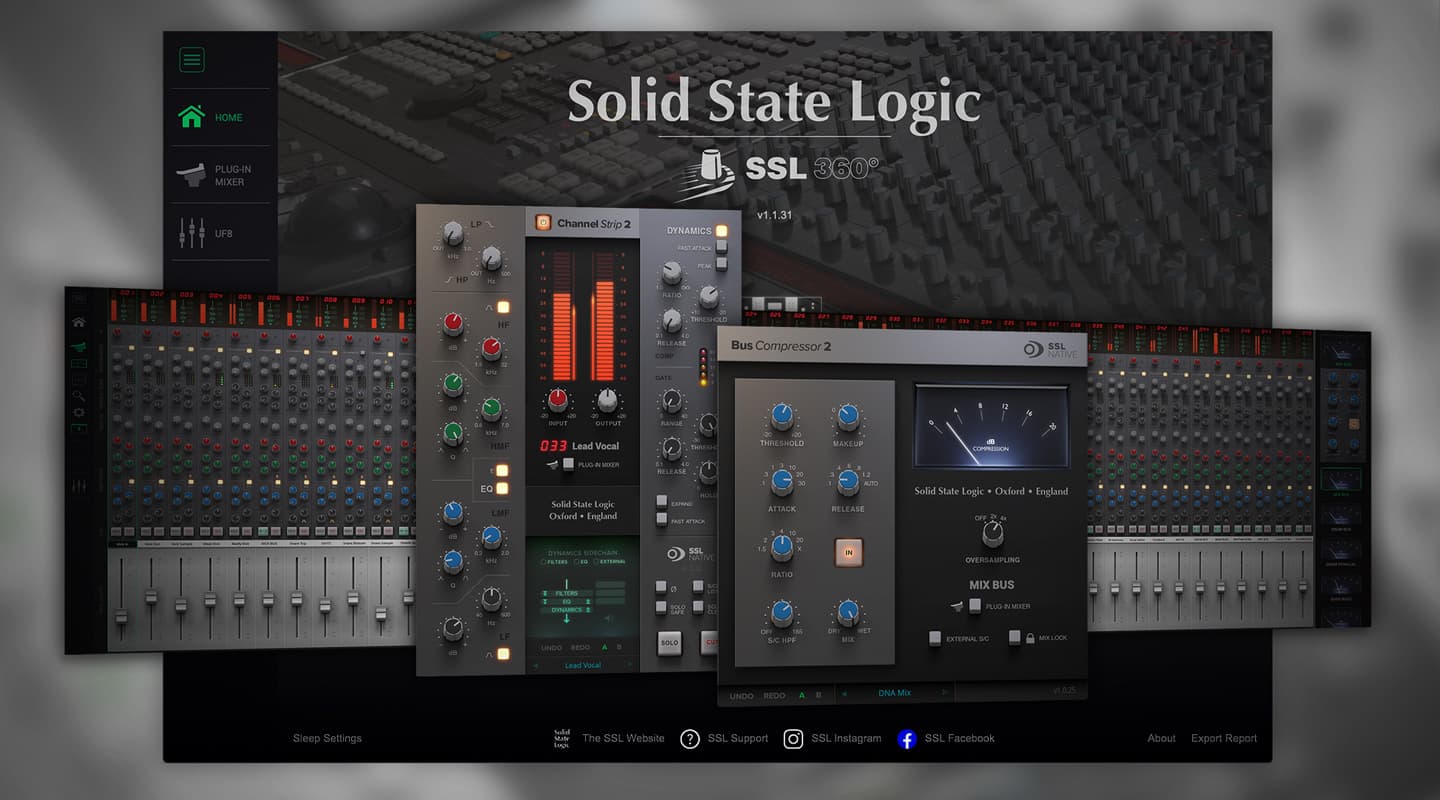
Task: Visit The SSL Website link
Action: click(x=623, y=738)
